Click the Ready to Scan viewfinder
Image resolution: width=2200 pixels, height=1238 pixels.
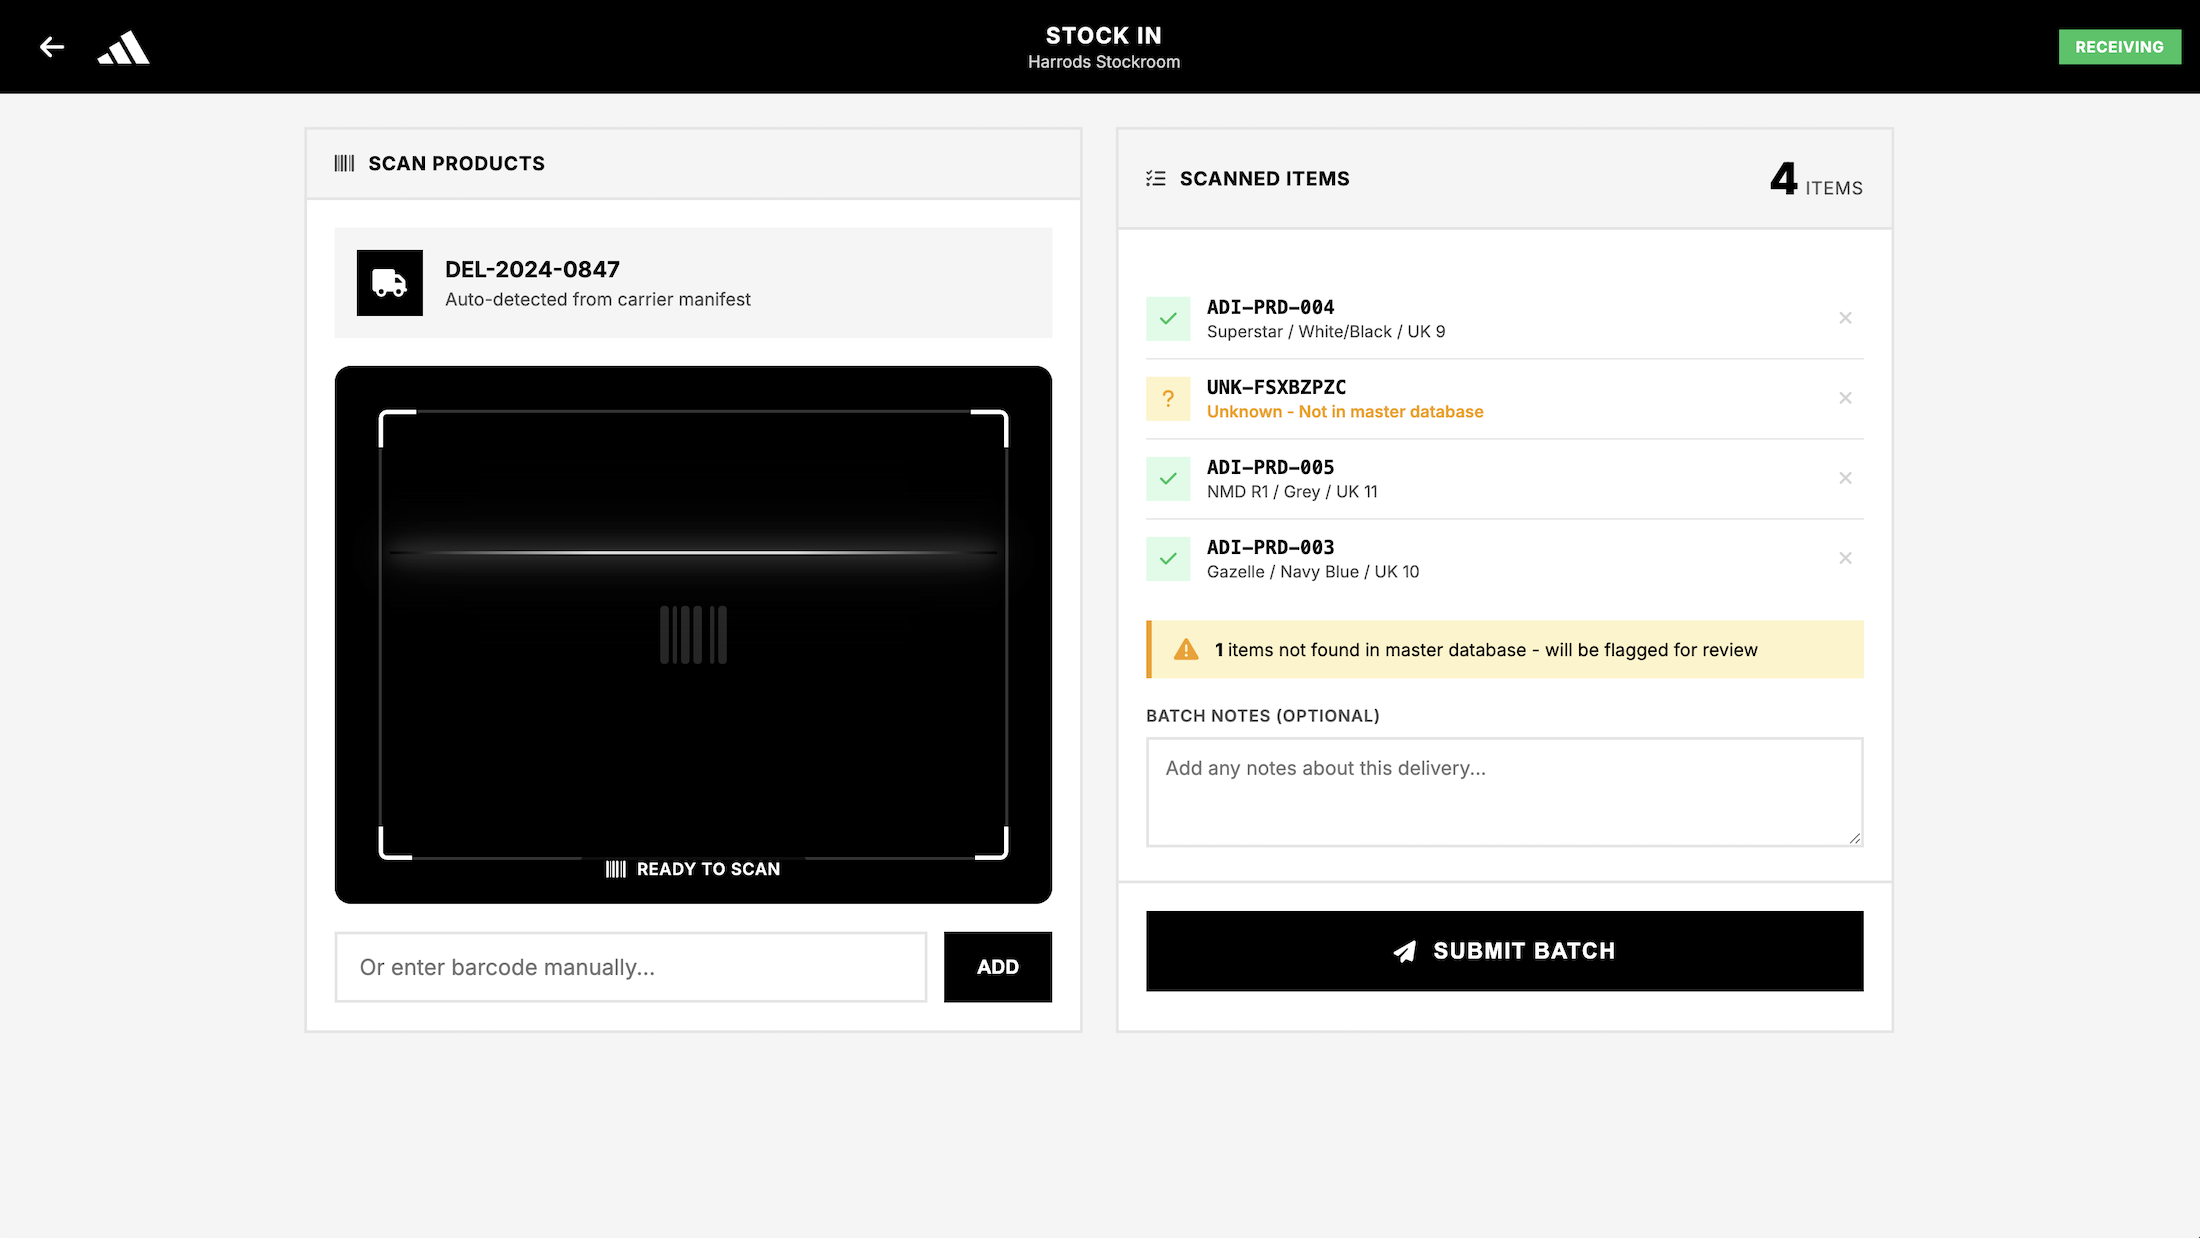(693, 634)
